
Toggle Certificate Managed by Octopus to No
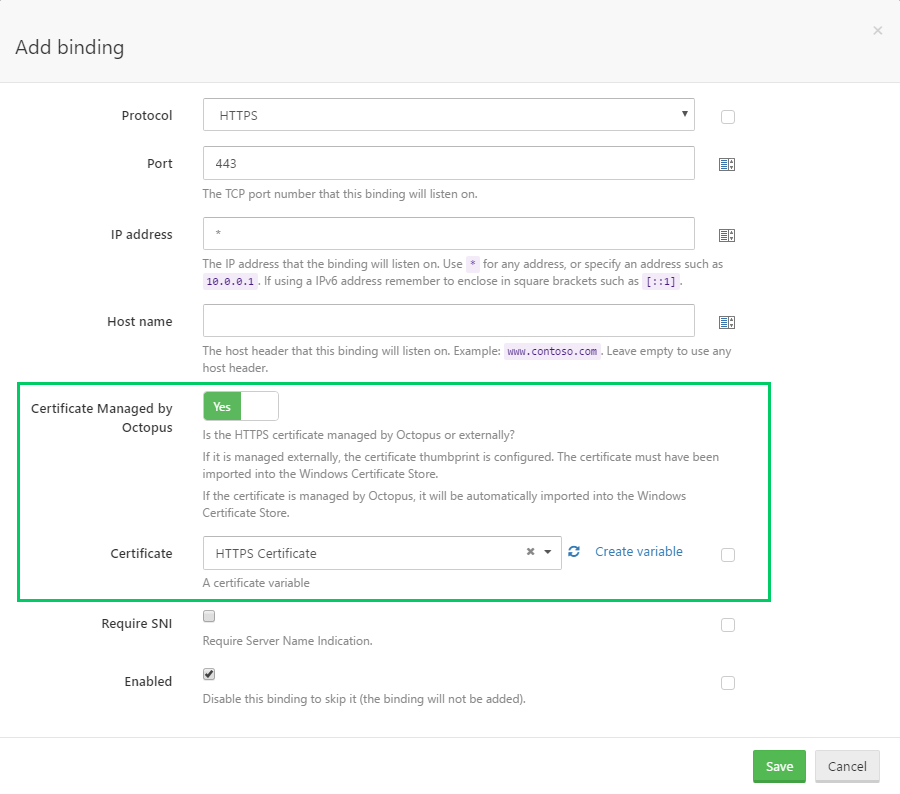(260, 406)
